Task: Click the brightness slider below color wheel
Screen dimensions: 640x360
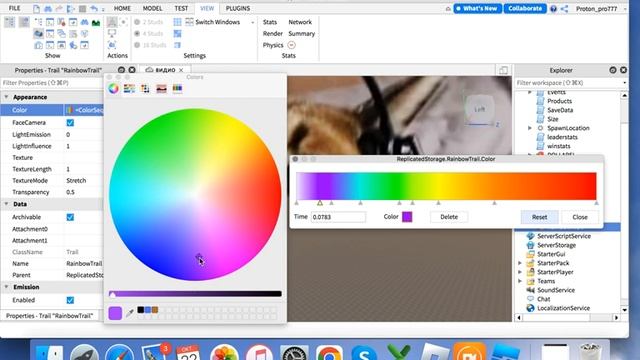Action: [195, 293]
